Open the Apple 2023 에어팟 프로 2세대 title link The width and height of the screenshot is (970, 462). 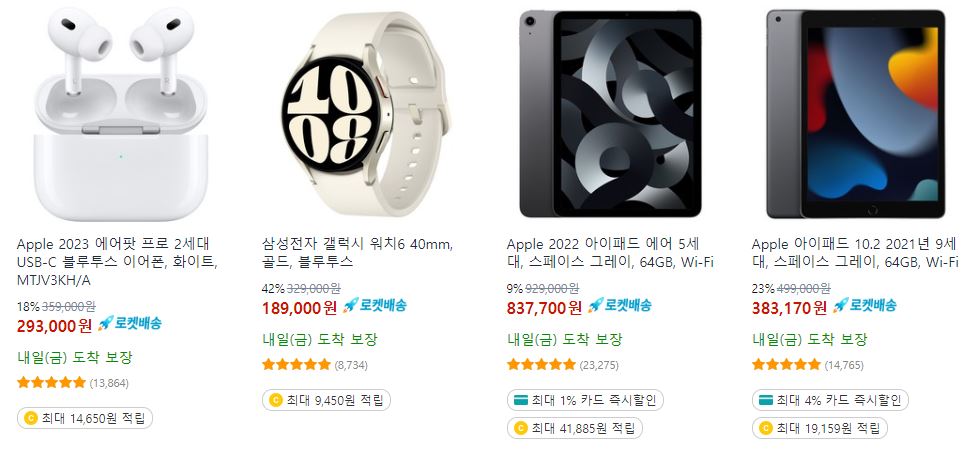click(x=117, y=262)
